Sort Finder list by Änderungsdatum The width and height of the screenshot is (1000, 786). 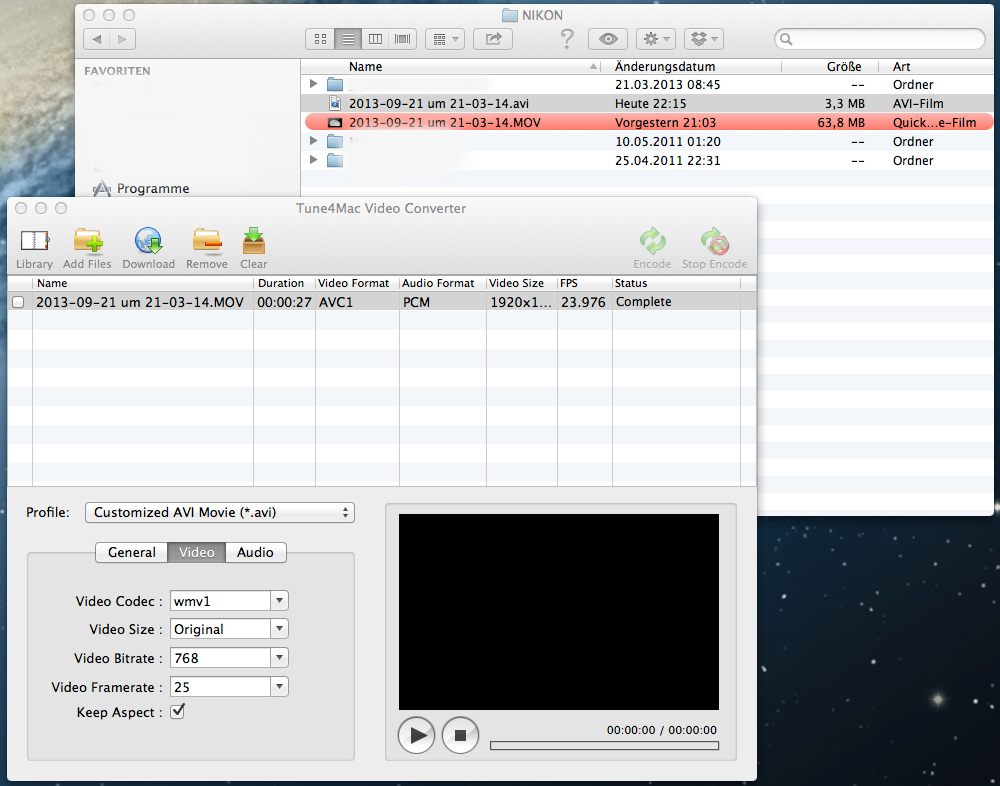click(x=691, y=66)
